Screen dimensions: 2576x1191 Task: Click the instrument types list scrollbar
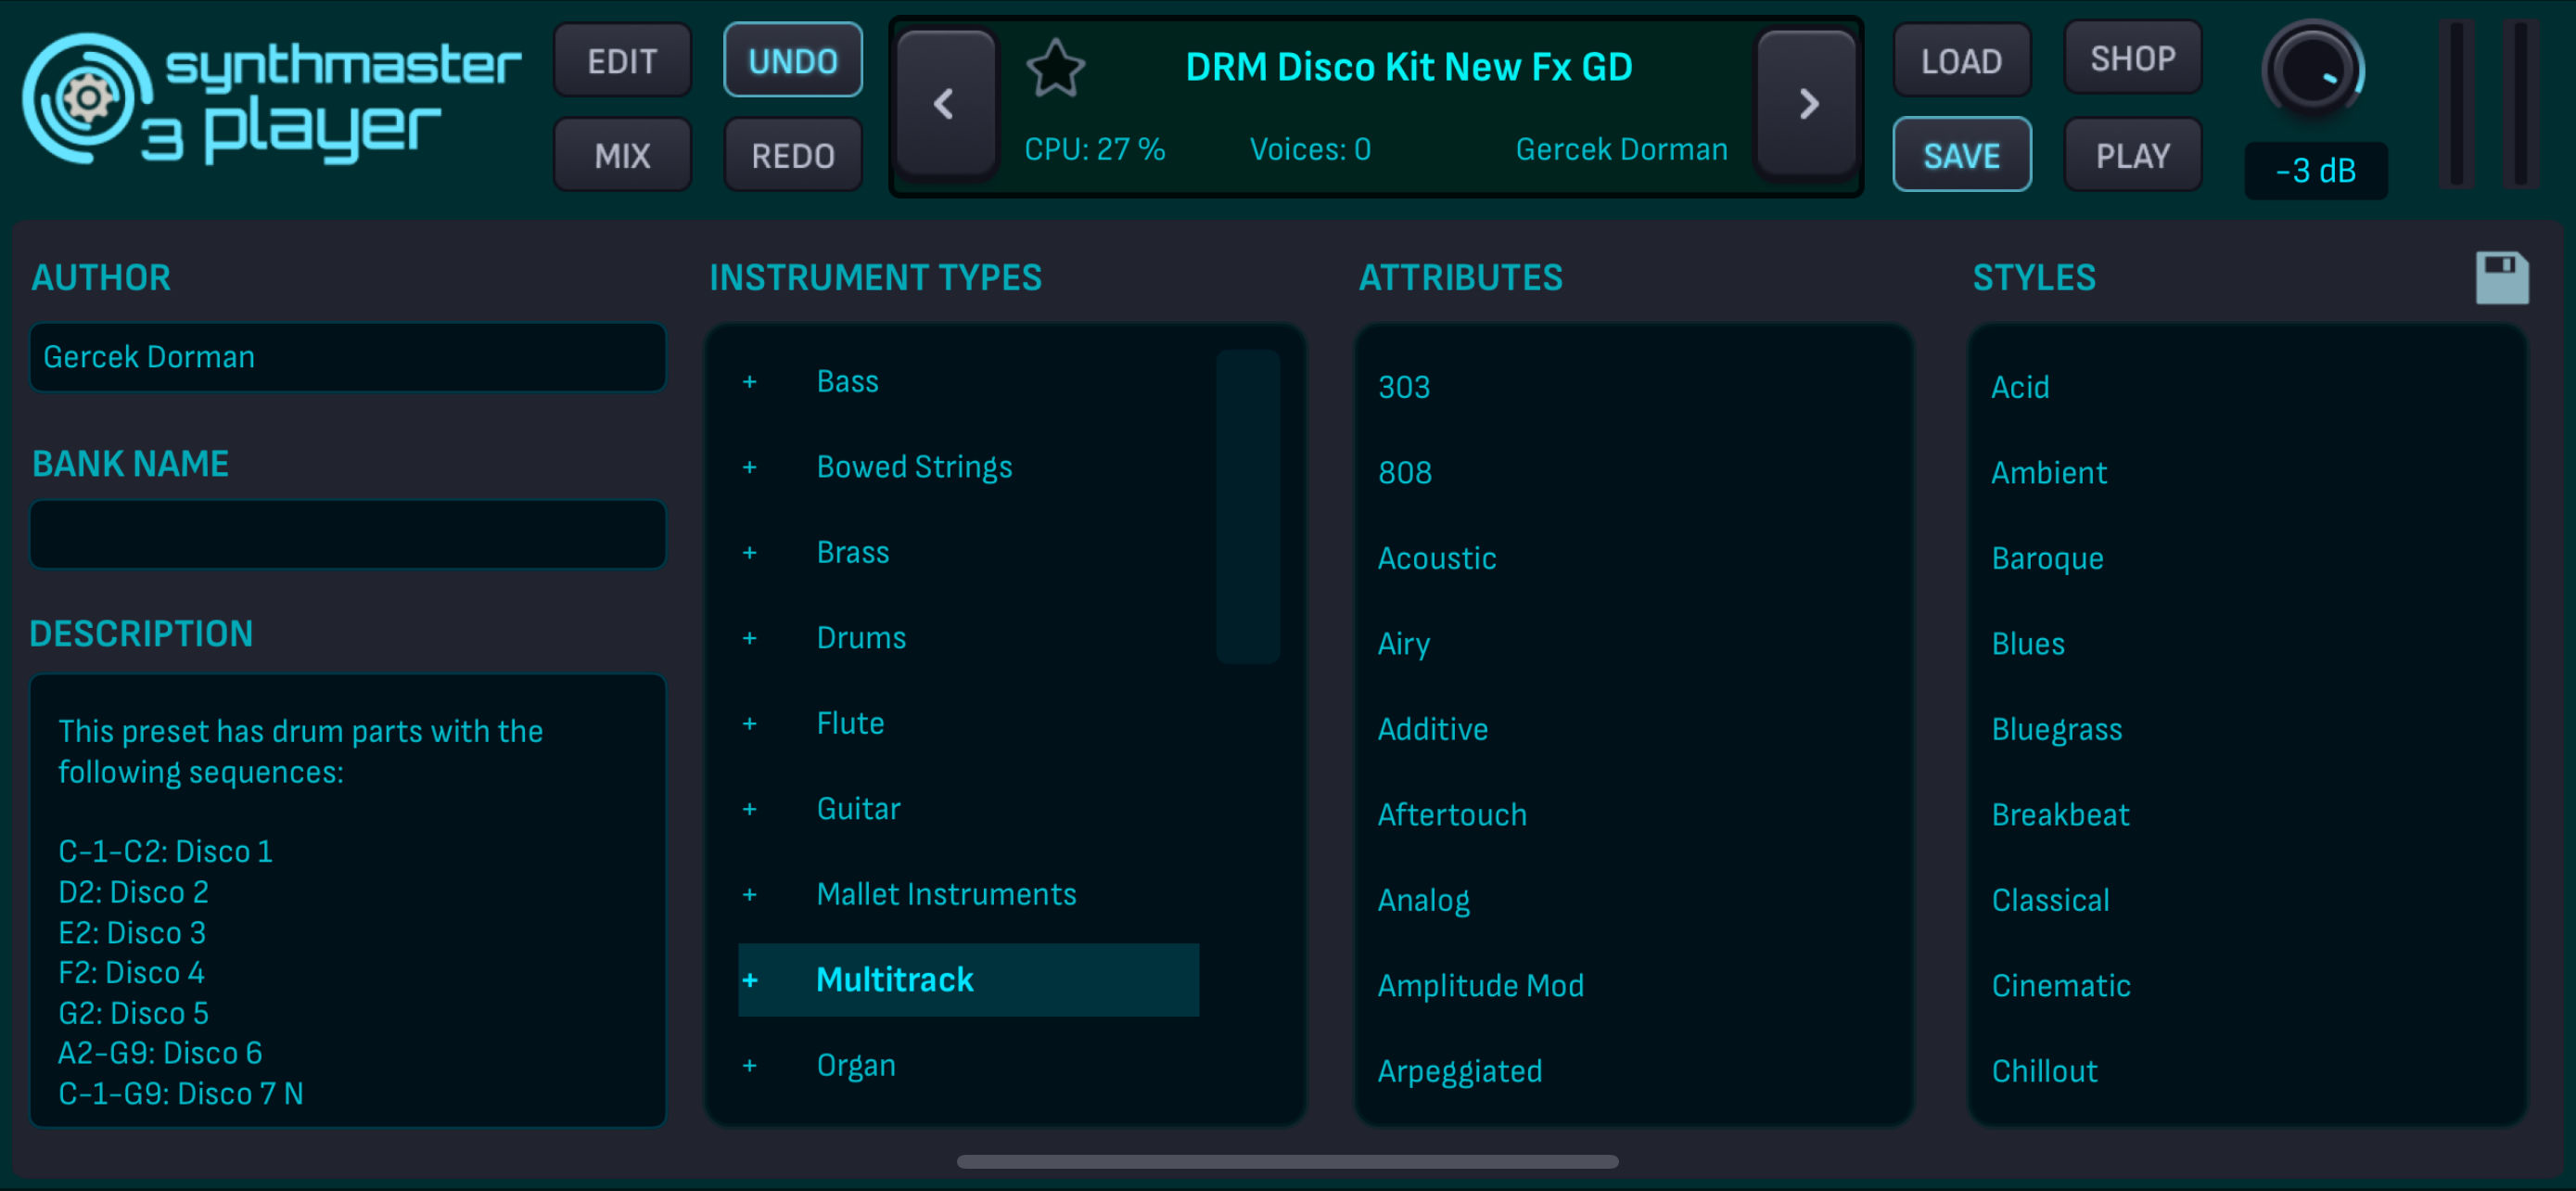click(1247, 506)
